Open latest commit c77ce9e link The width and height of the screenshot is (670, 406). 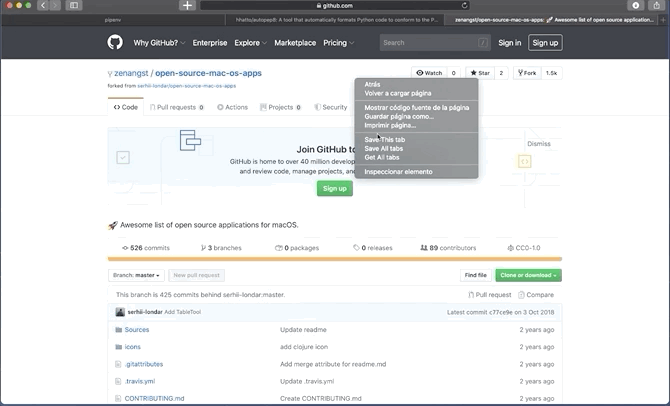coord(500,312)
